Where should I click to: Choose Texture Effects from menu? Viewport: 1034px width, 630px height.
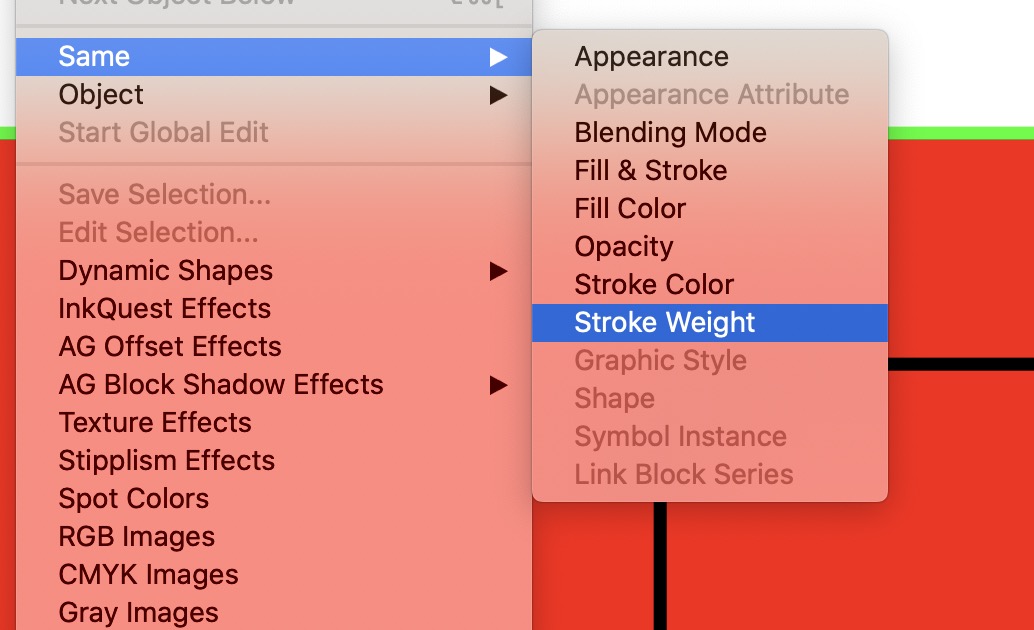tap(155, 423)
